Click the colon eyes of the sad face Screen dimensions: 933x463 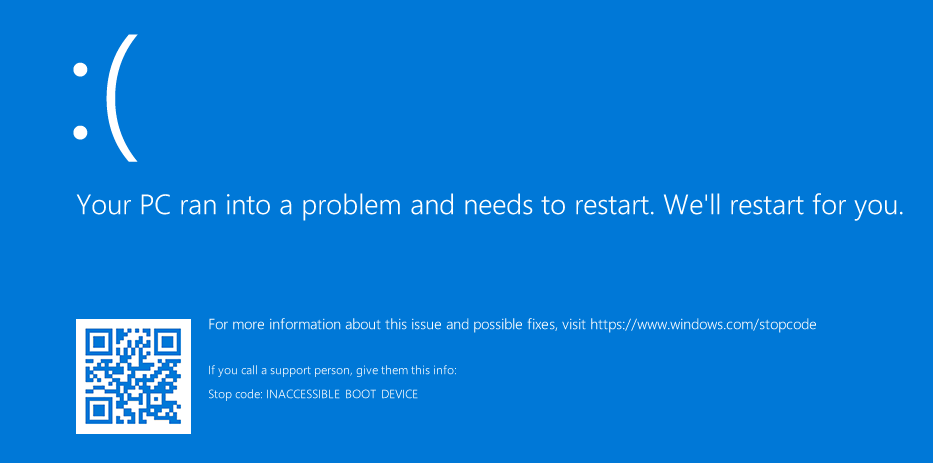coord(78,100)
